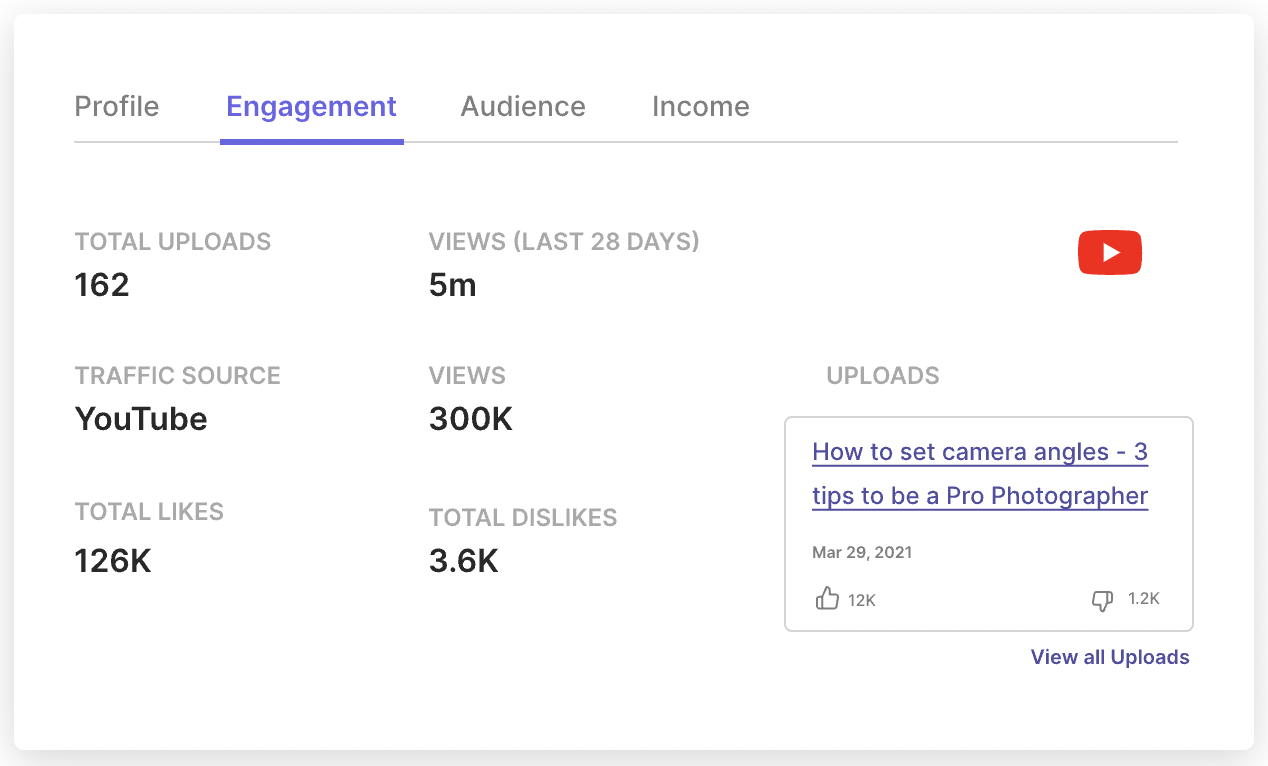
Task: Click the 12K likes count
Action: tap(862, 600)
